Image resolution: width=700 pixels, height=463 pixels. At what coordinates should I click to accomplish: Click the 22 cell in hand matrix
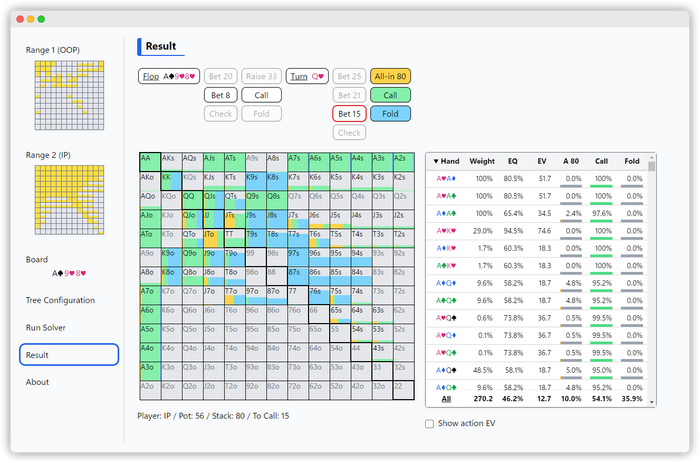coord(404,390)
